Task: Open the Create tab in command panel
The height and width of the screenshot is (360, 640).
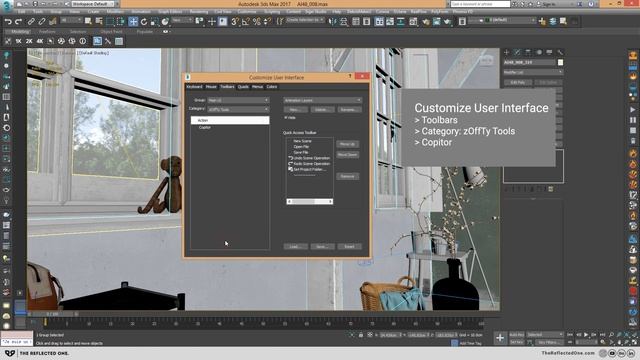Action: coord(507,52)
